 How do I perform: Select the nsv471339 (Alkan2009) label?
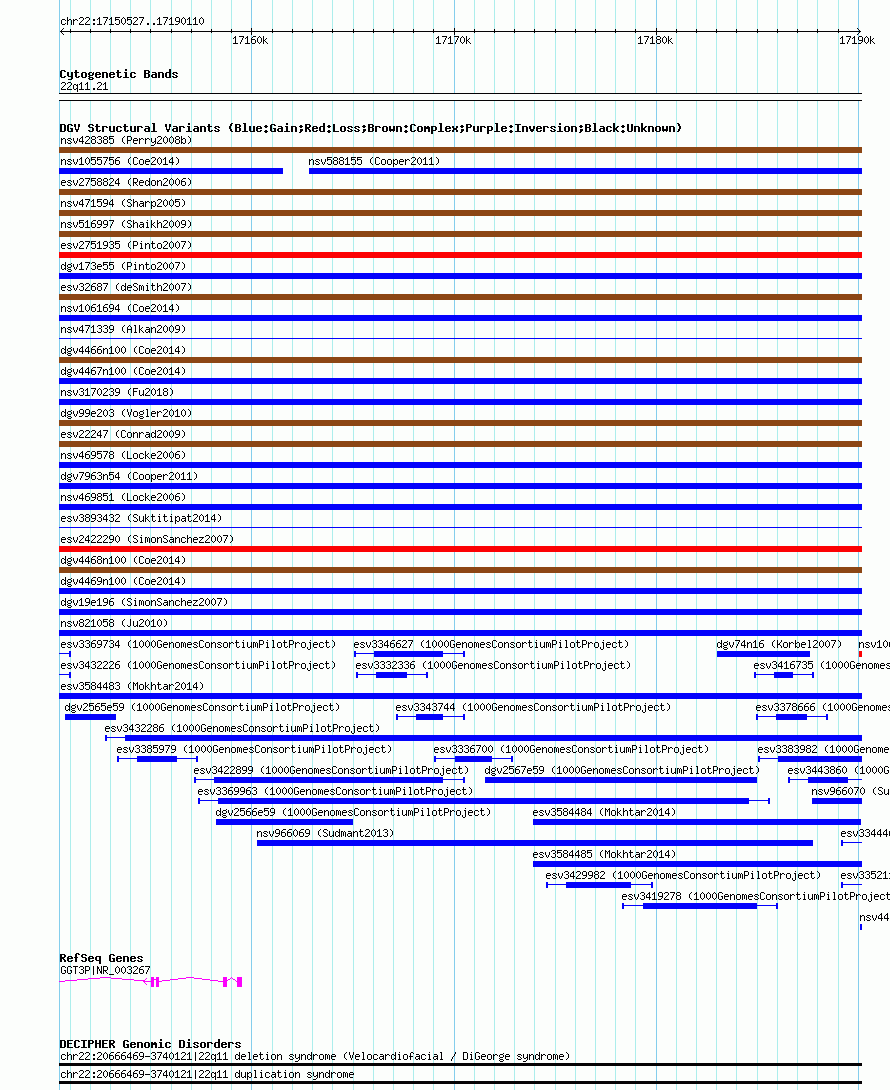(123, 329)
